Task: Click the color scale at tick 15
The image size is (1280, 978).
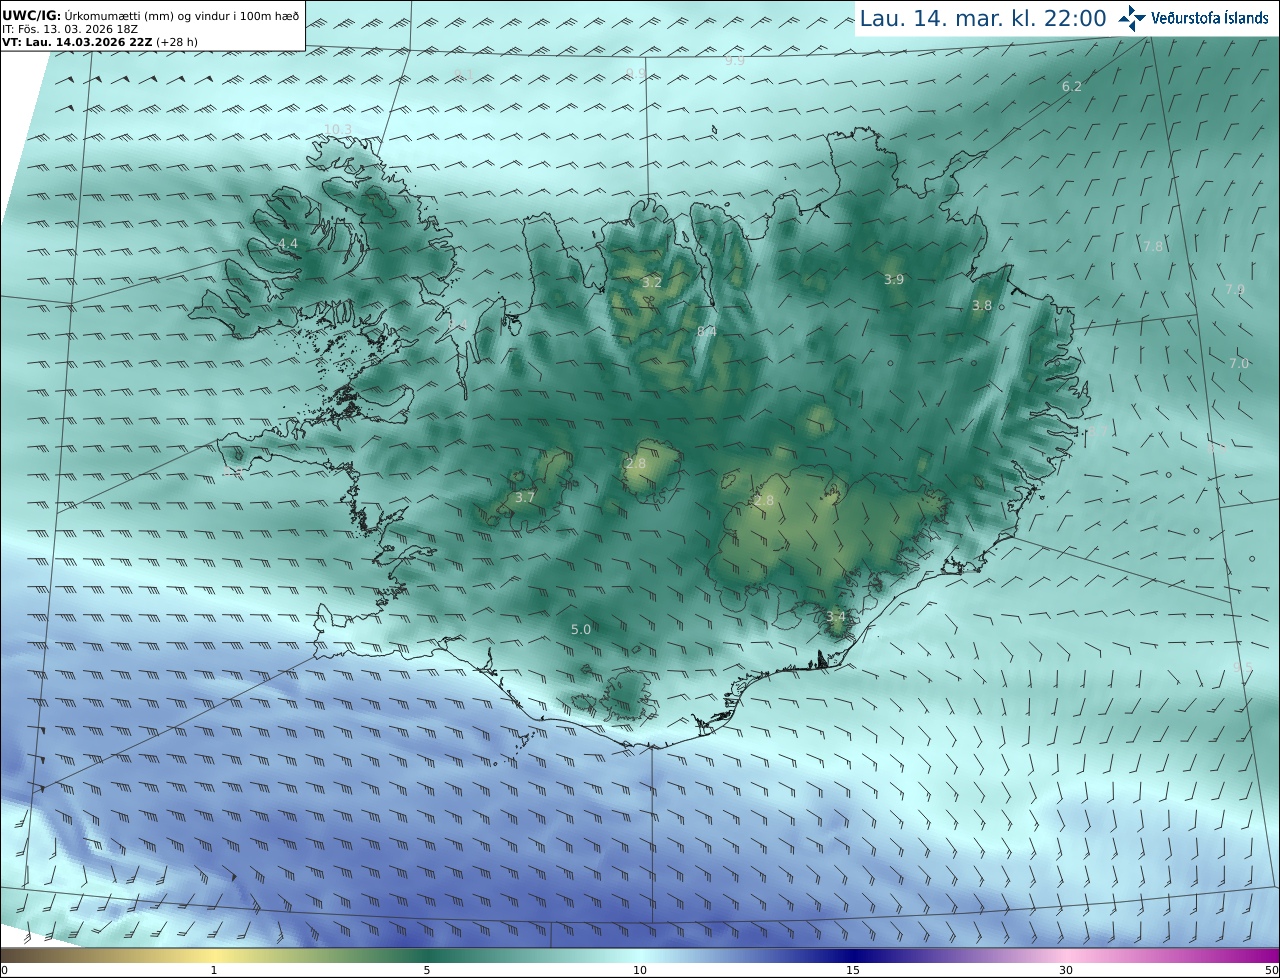Action: (x=853, y=970)
